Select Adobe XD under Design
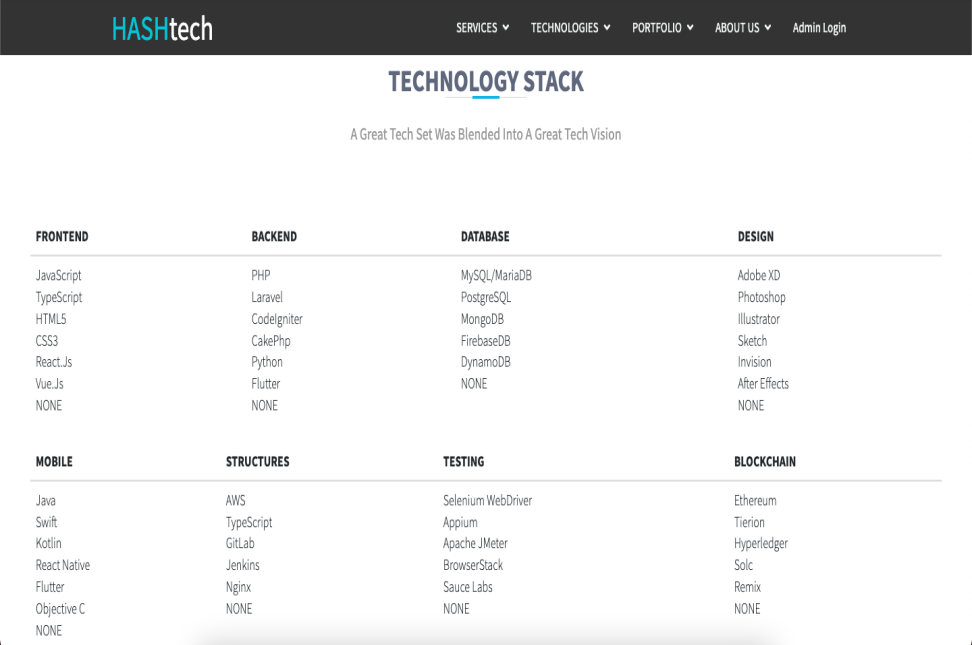972x645 pixels. [759, 276]
